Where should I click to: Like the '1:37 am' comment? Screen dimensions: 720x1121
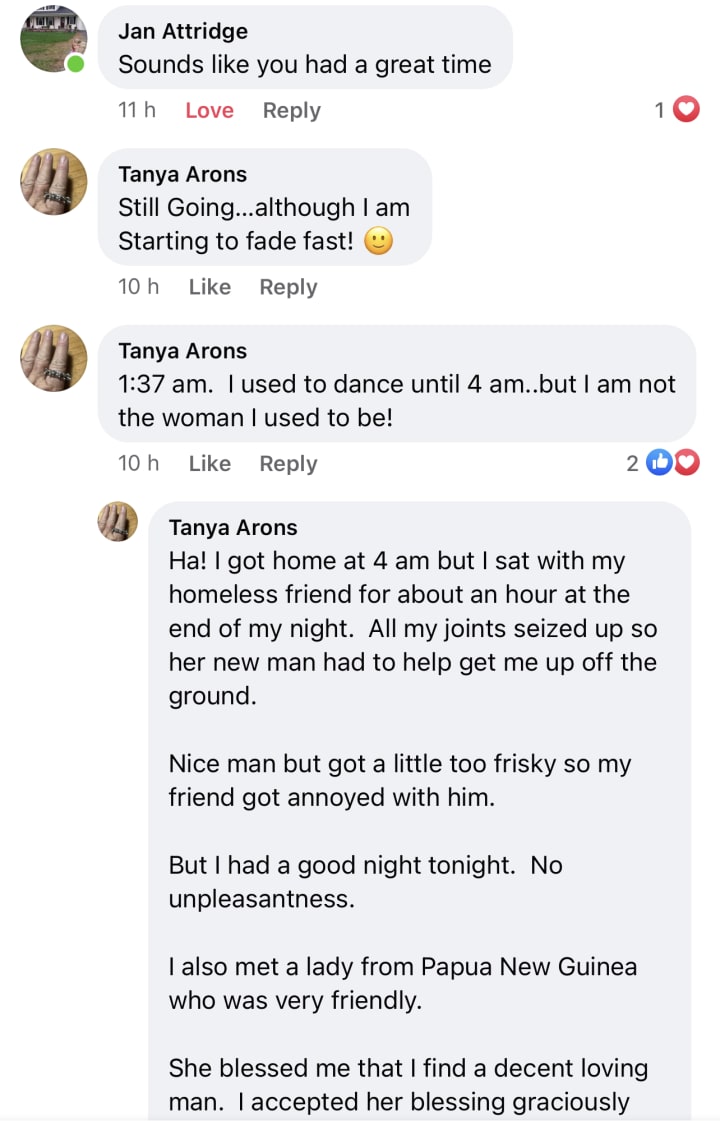point(209,464)
